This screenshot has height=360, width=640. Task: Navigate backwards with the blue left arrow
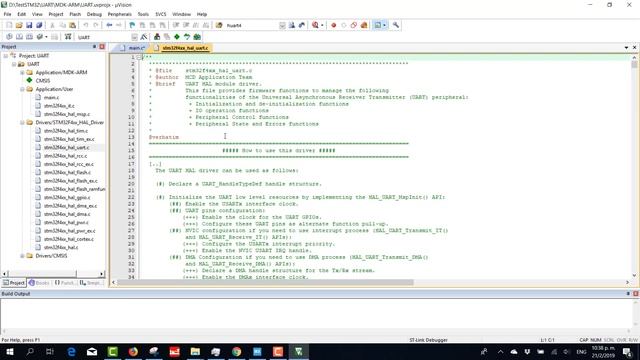pyautogui.click(x=109, y=25)
